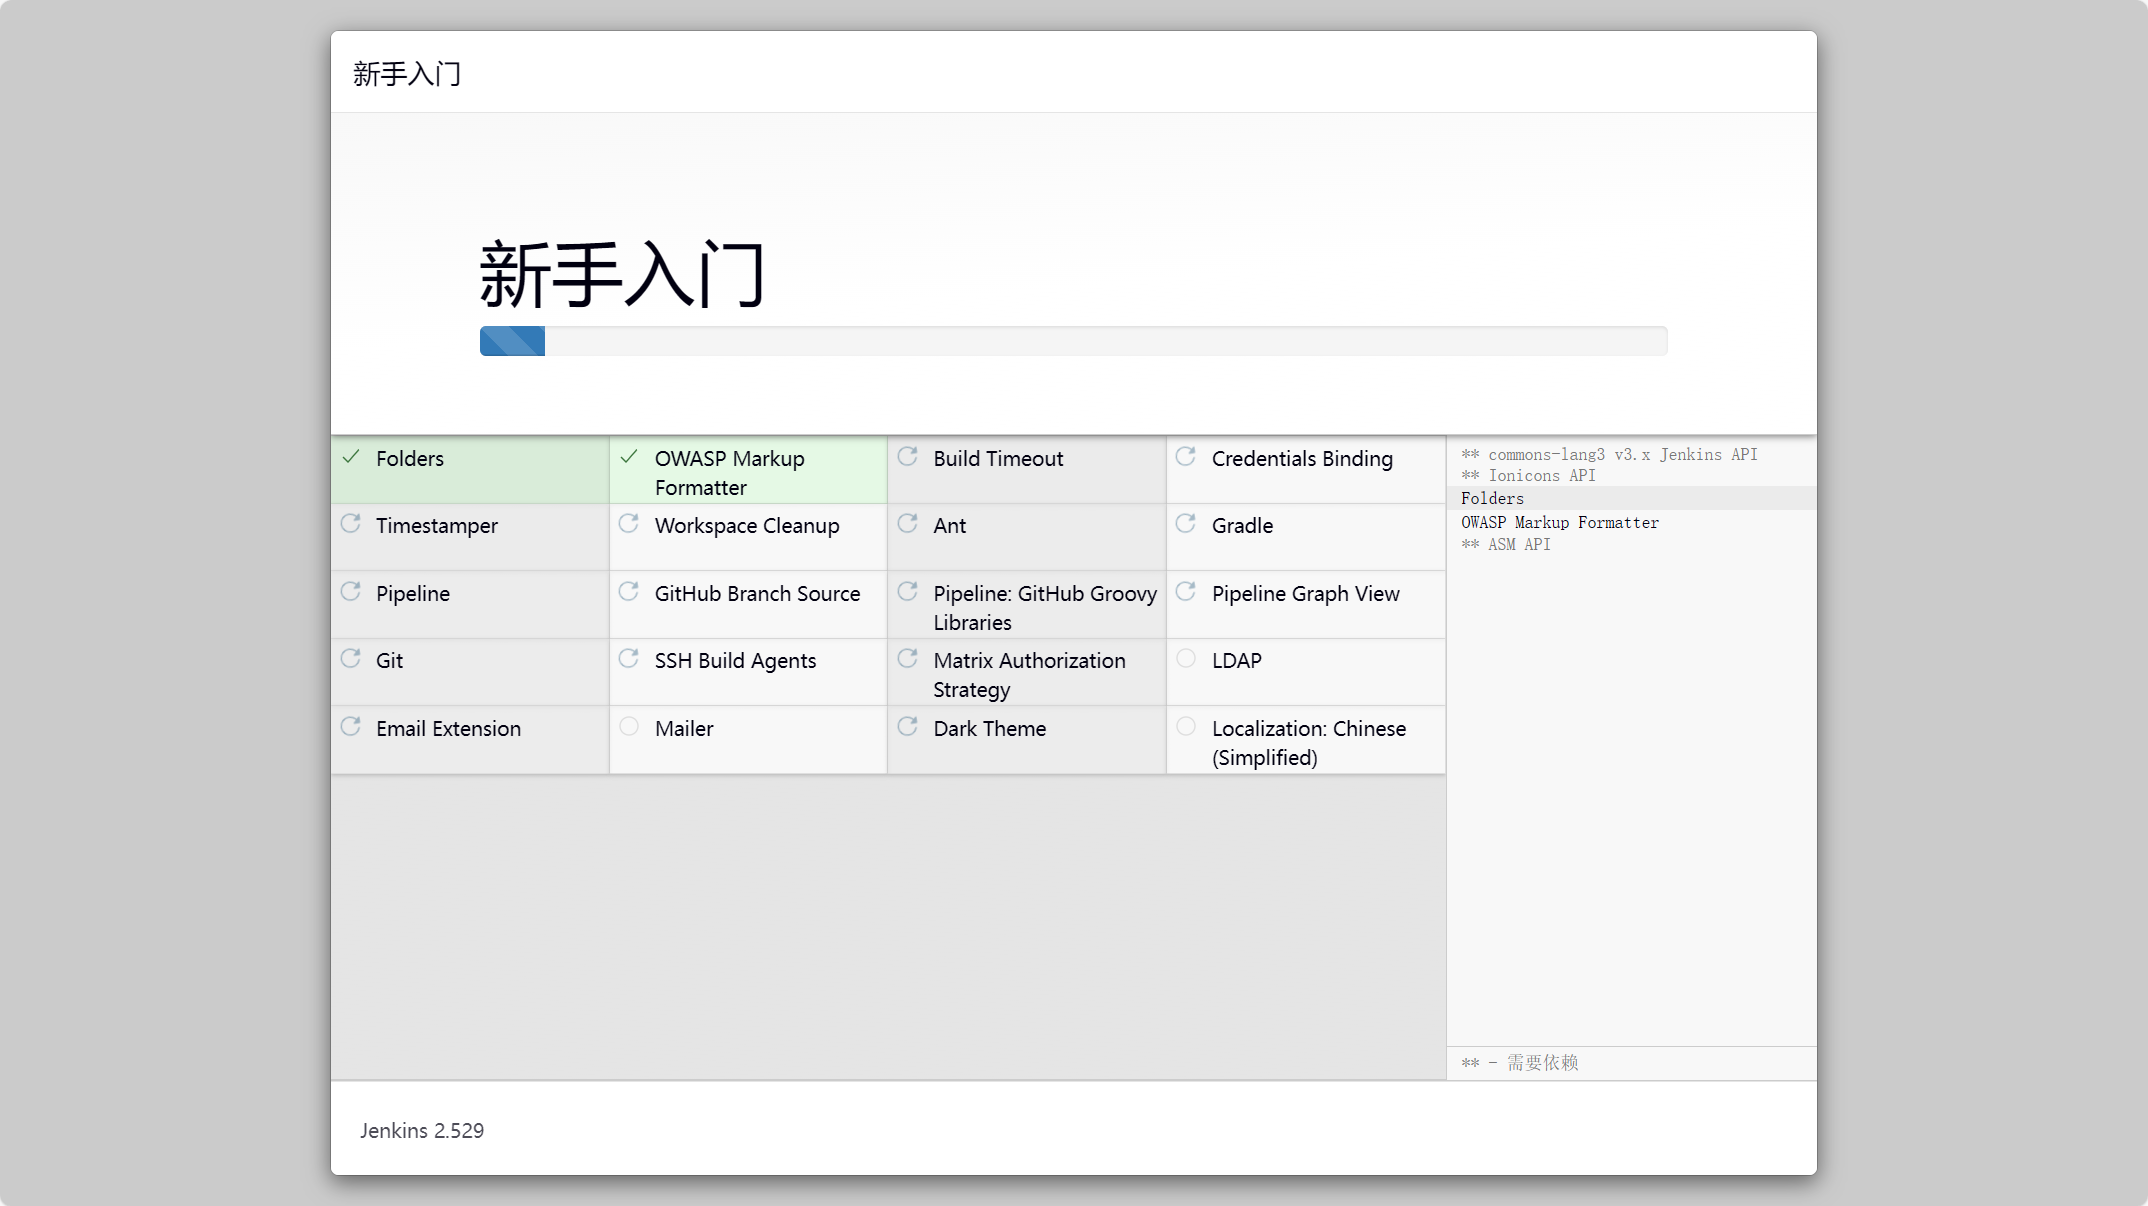Image resolution: width=2148 pixels, height=1206 pixels.
Task: Click the 新手入门 title in header bar
Action: click(407, 73)
